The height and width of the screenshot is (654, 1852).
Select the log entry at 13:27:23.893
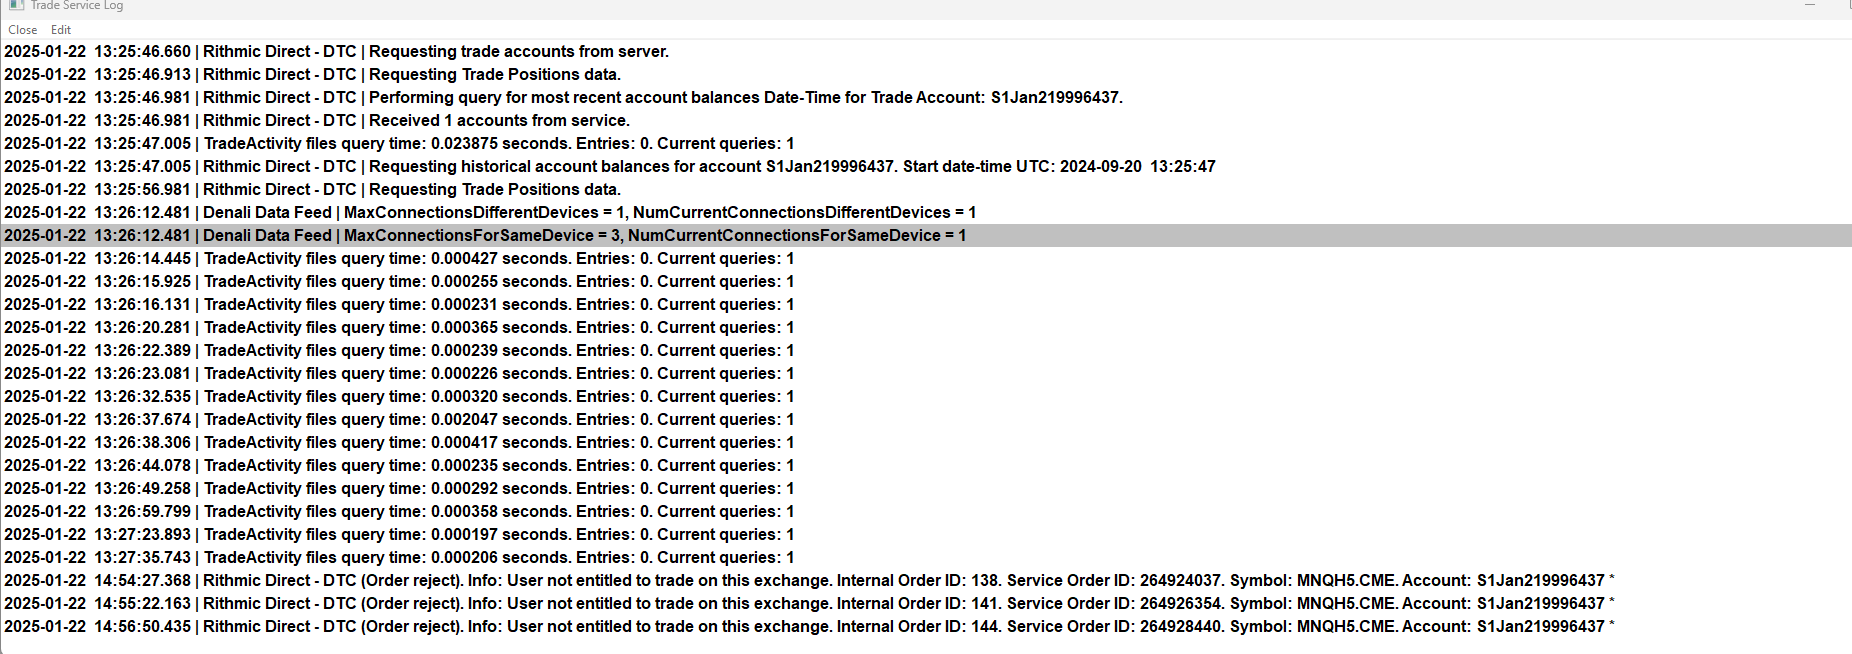coord(926,535)
